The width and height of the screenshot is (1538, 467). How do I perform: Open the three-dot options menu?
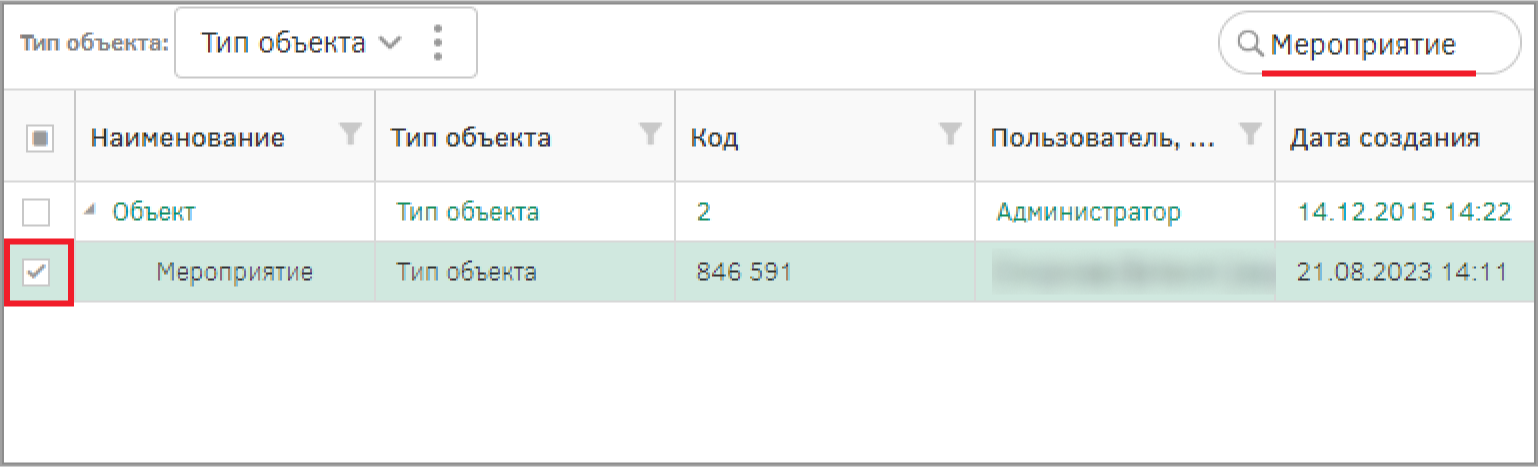(436, 43)
